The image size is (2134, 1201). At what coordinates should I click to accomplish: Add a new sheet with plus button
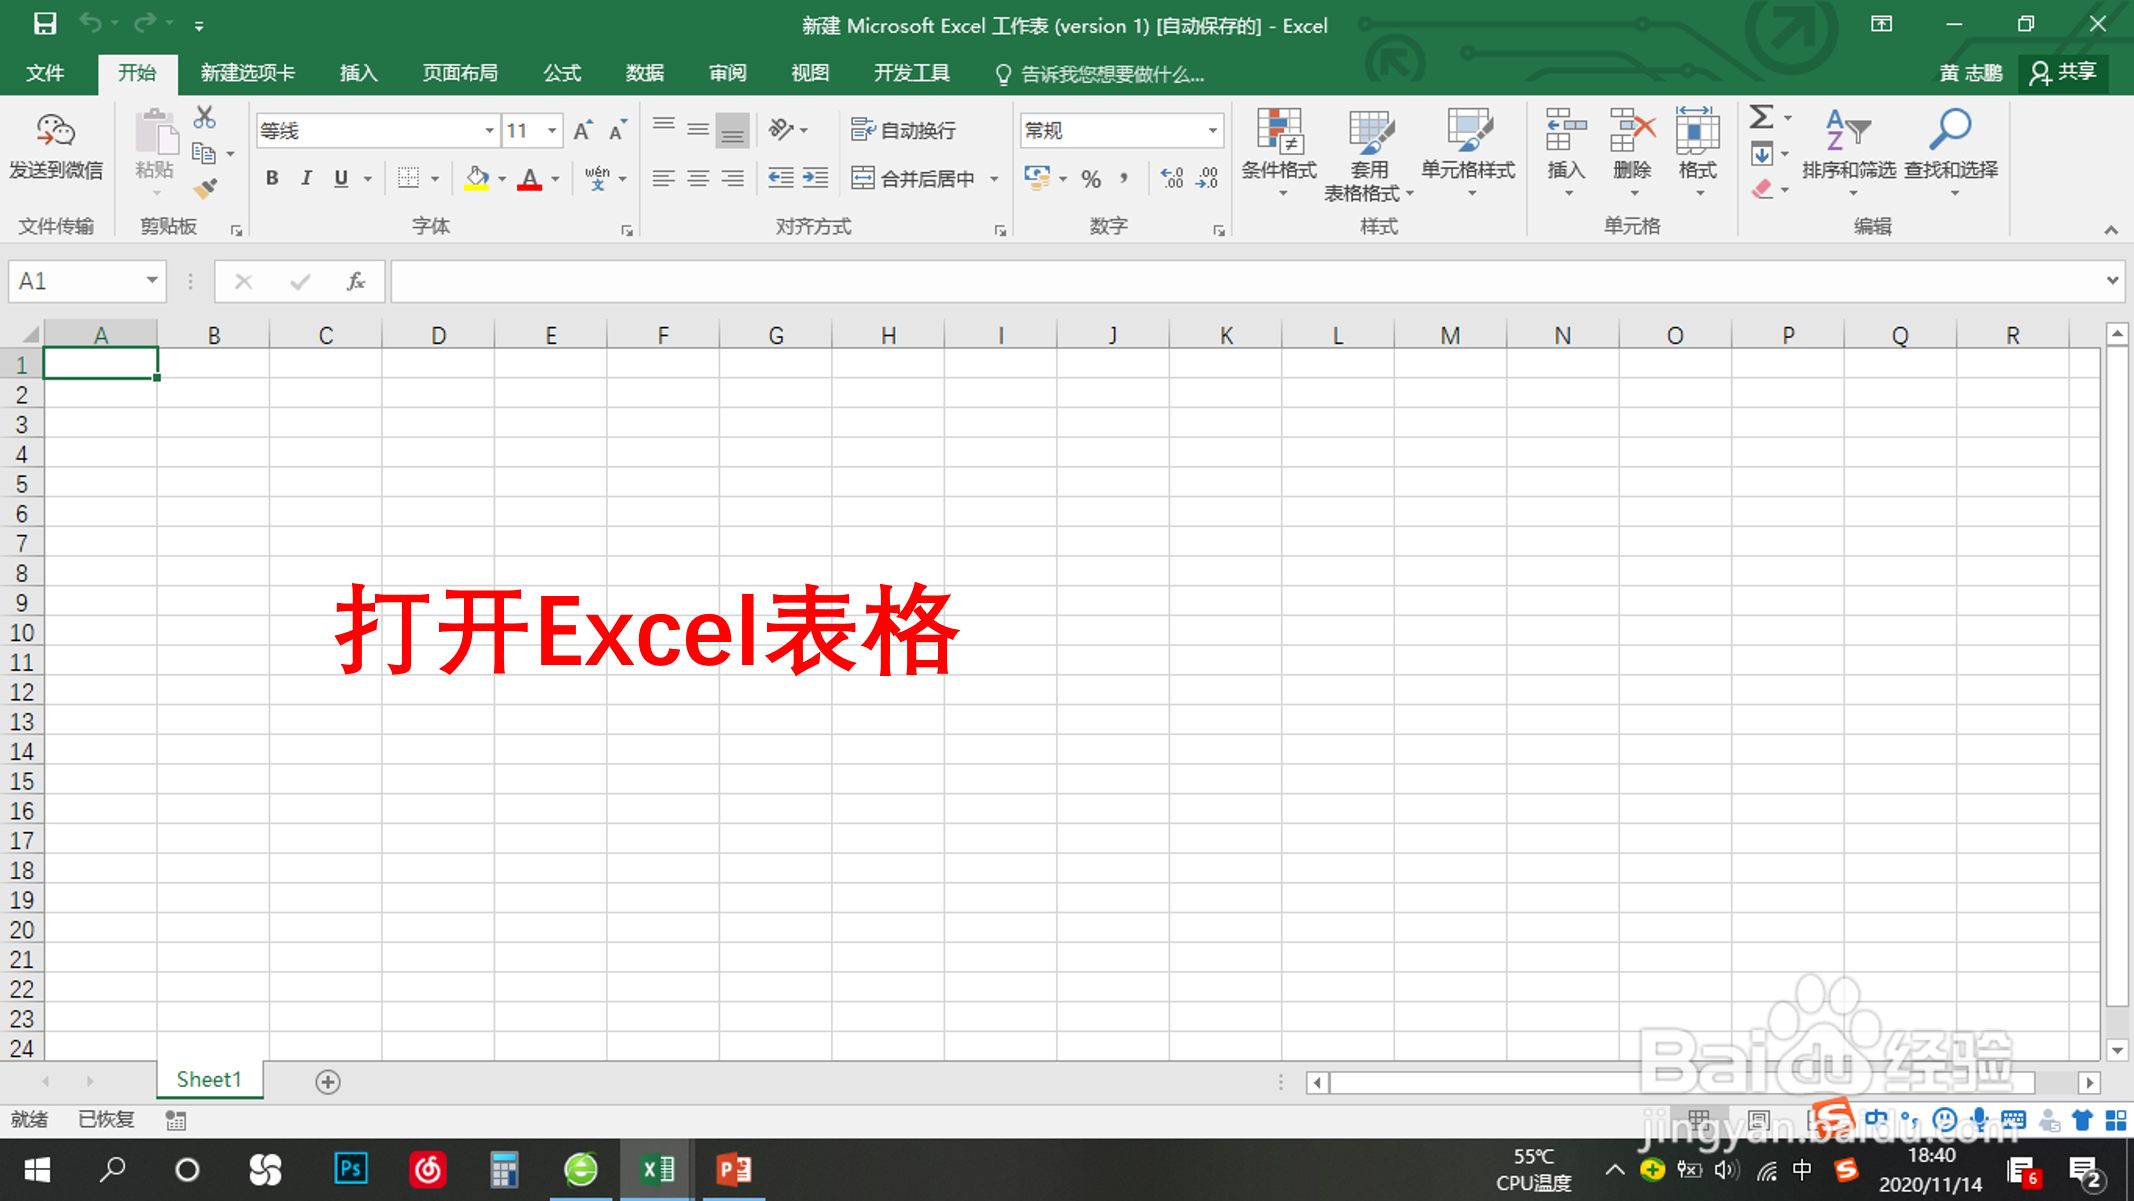tap(328, 1081)
